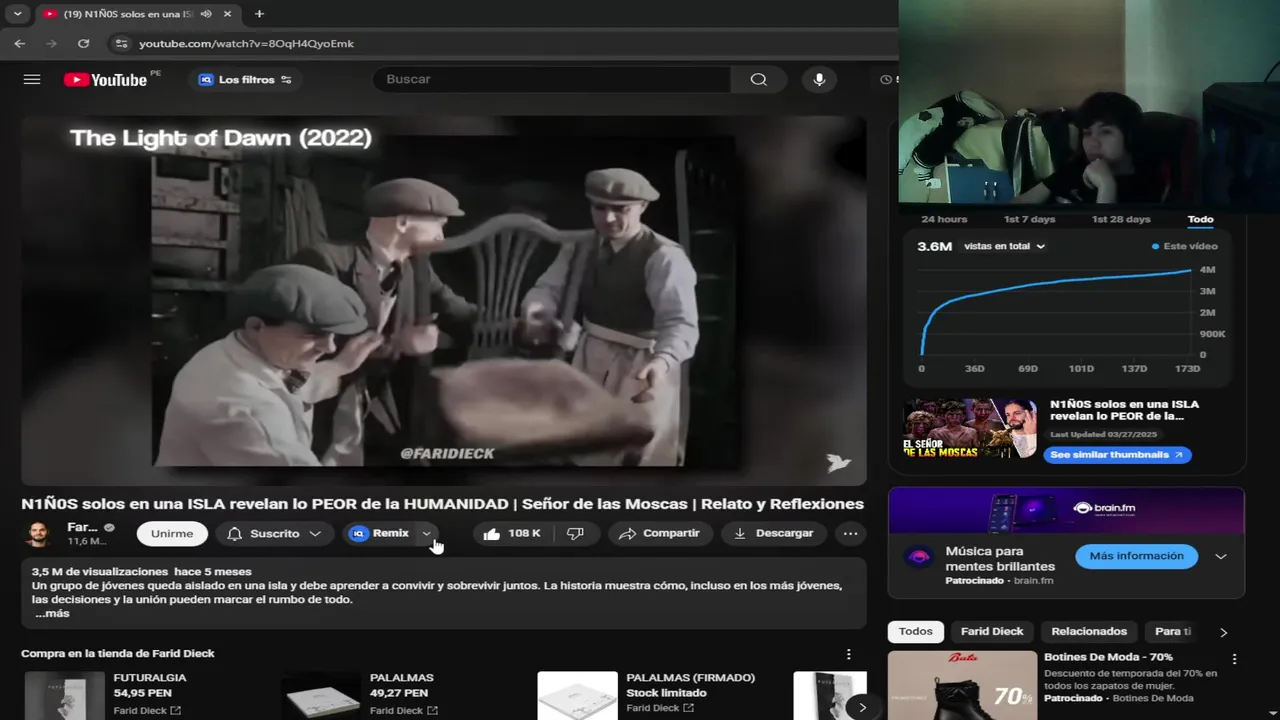The image size is (1280, 720).
Task: Click the brain.fm sponsor logo icon
Action: coord(918,557)
